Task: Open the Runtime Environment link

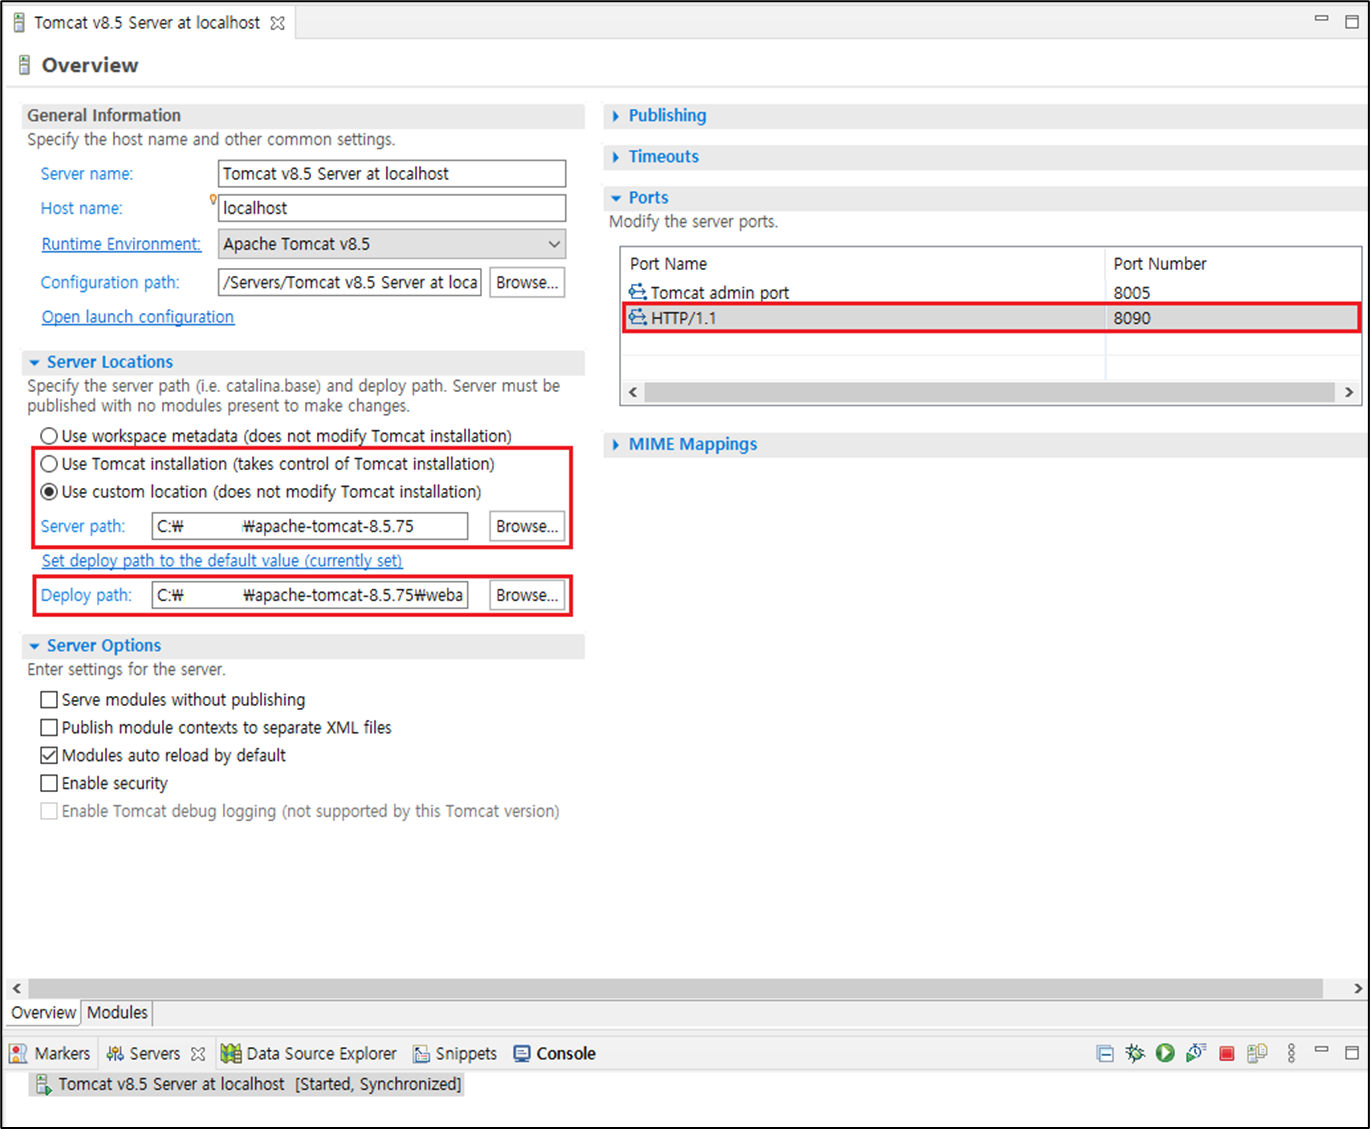Action: [121, 244]
